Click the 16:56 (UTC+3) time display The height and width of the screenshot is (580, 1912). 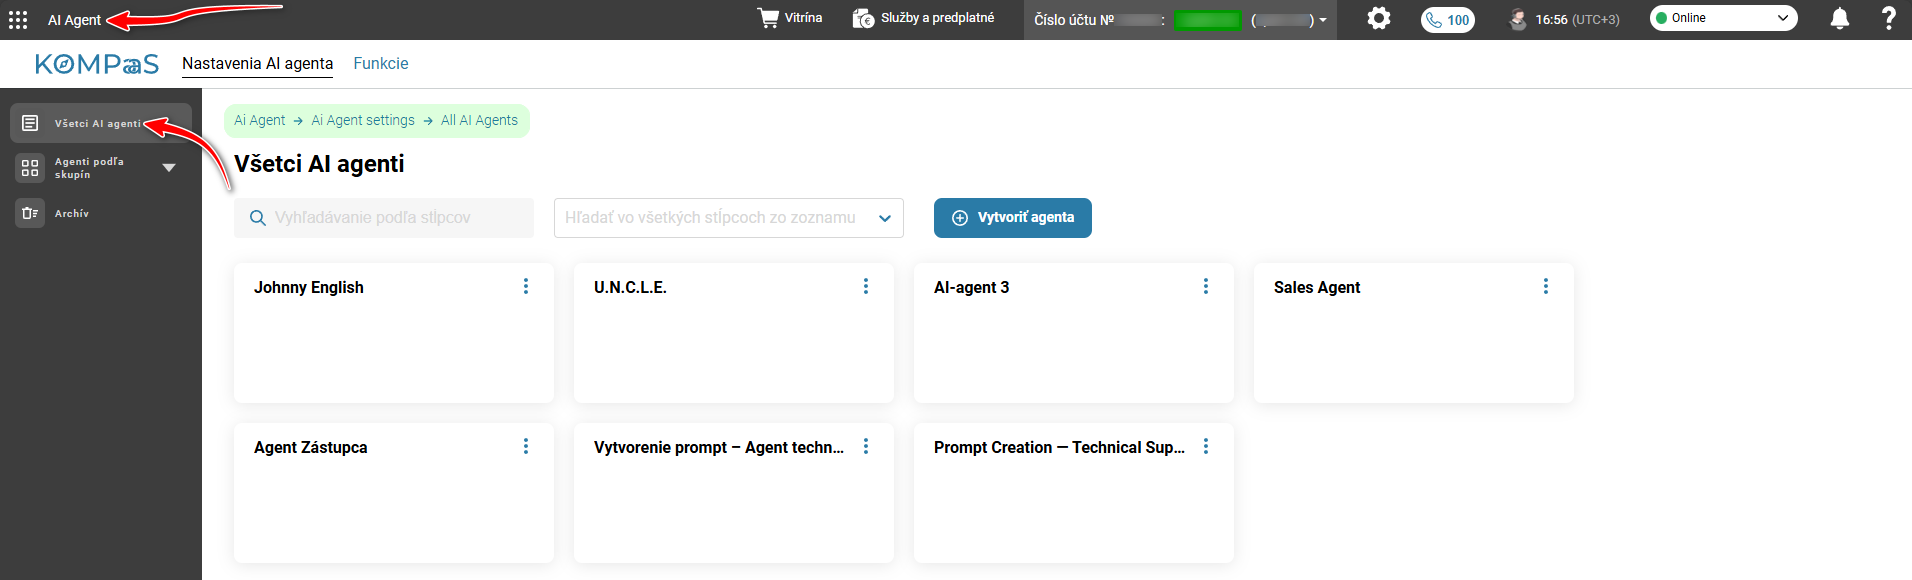coord(1577,20)
